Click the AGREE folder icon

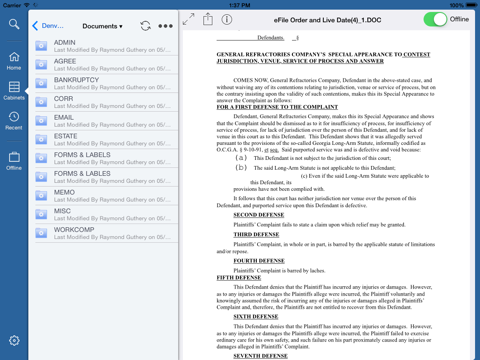[x=41, y=64]
